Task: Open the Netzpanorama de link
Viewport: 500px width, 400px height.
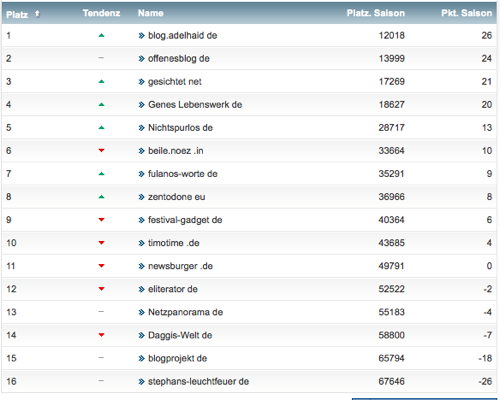Action: (185, 312)
